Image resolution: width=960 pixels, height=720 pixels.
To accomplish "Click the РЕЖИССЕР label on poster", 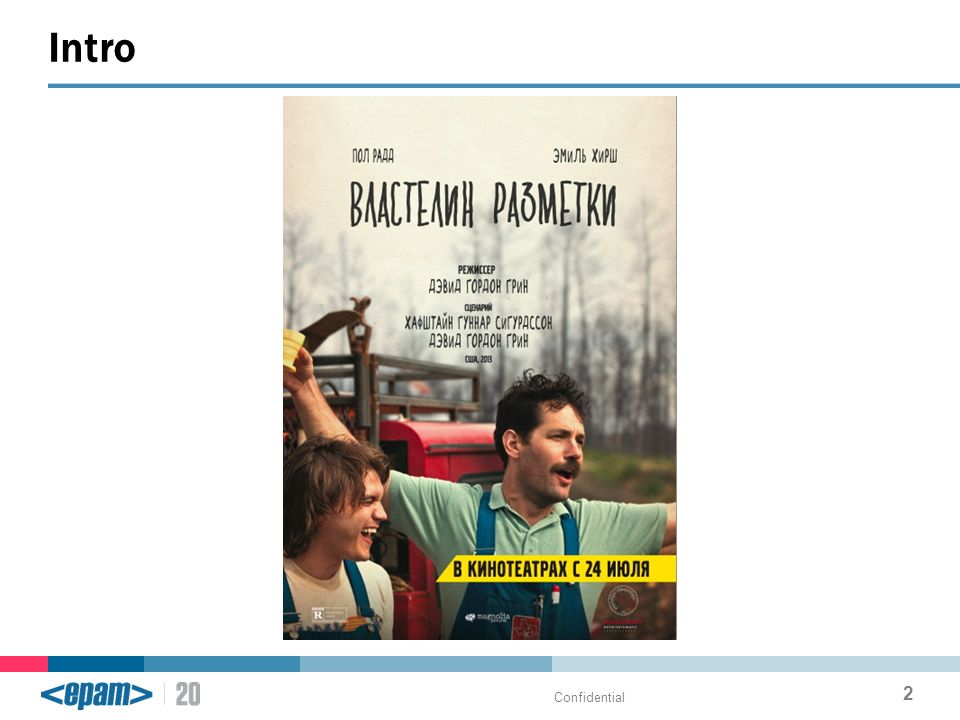I will 476,269.
